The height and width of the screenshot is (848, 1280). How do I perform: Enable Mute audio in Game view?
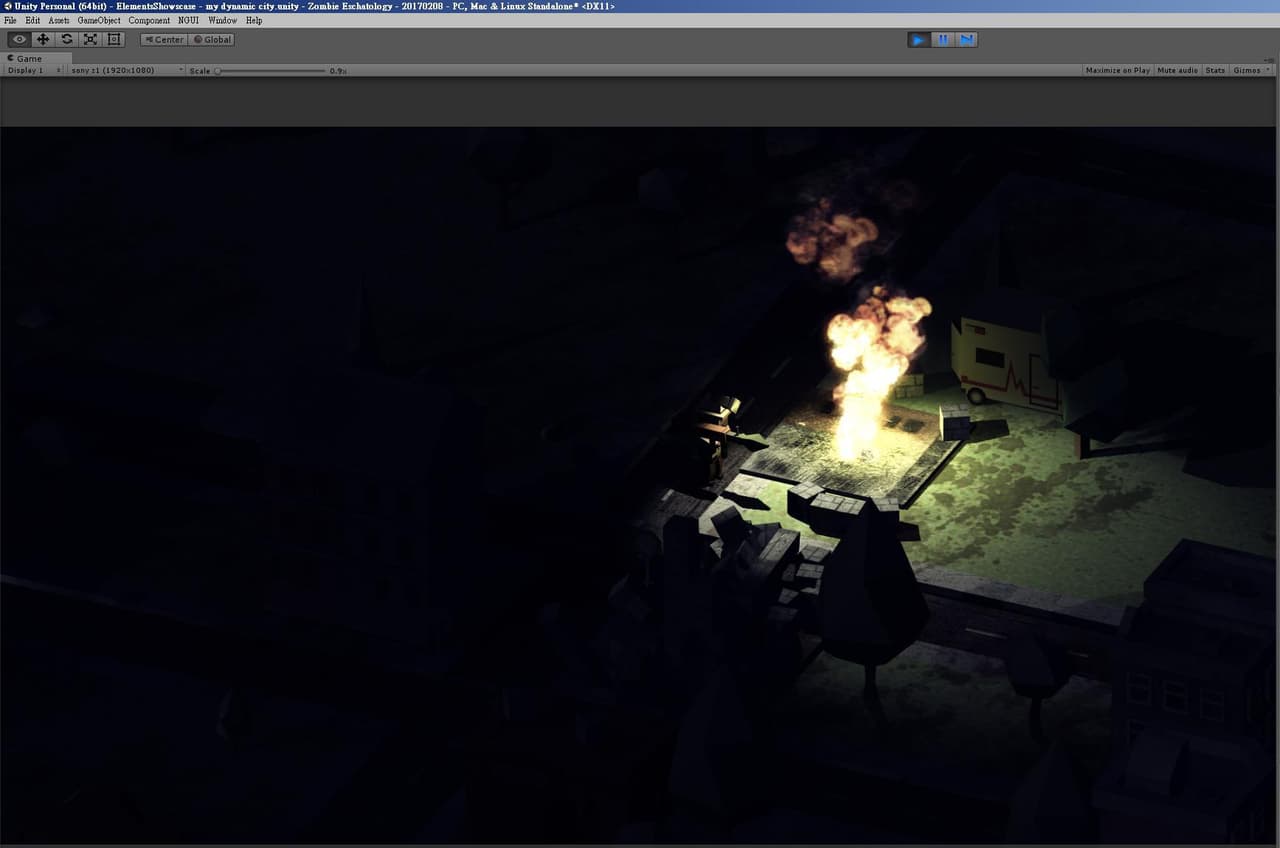coord(1177,70)
